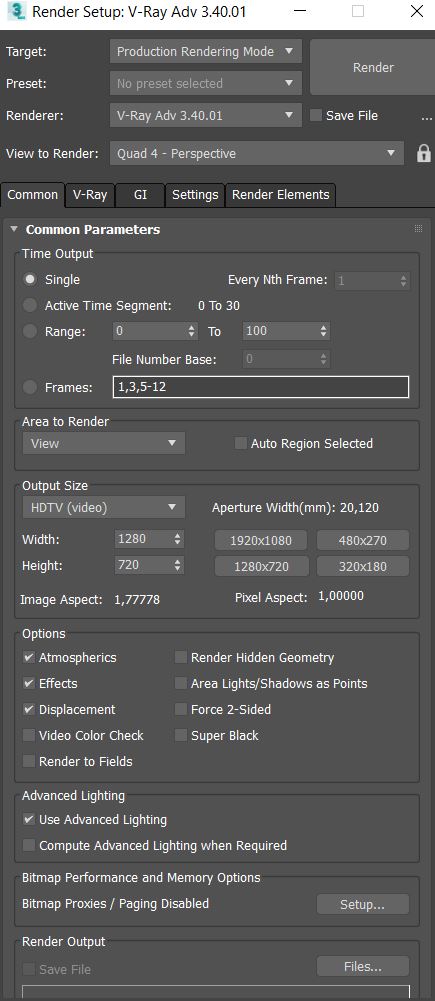Open the Area to Render View dropdown
Viewport: 435px width, 1001px height.
click(x=103, y=443)
